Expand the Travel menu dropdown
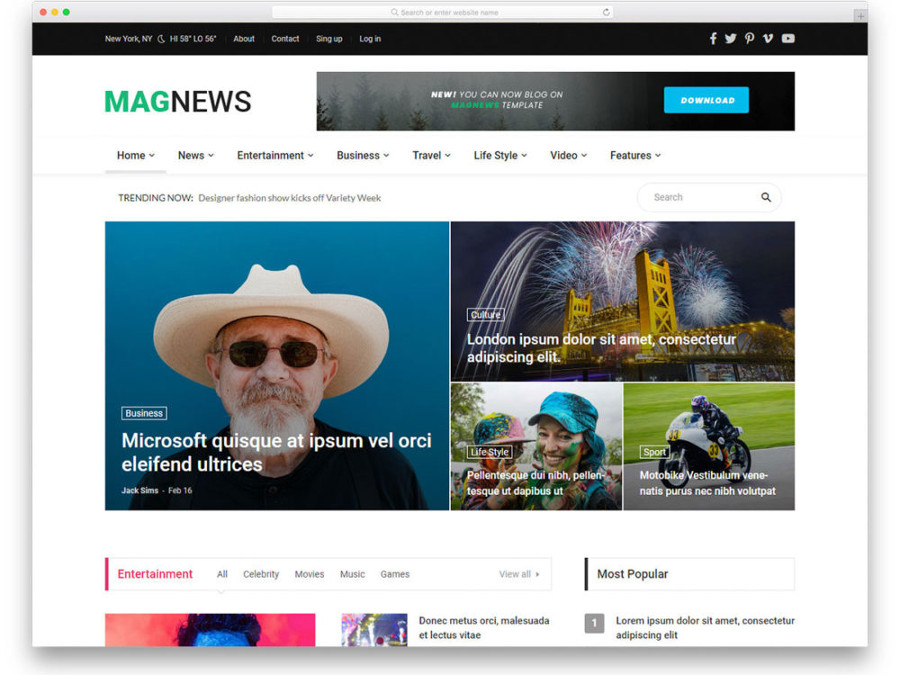900x675 pixels. tap(431, 156)
